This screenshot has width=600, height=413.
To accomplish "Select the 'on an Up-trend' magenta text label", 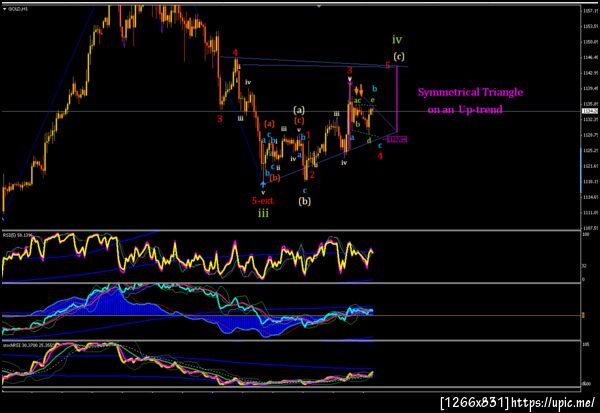I will [x=465, y=110].
